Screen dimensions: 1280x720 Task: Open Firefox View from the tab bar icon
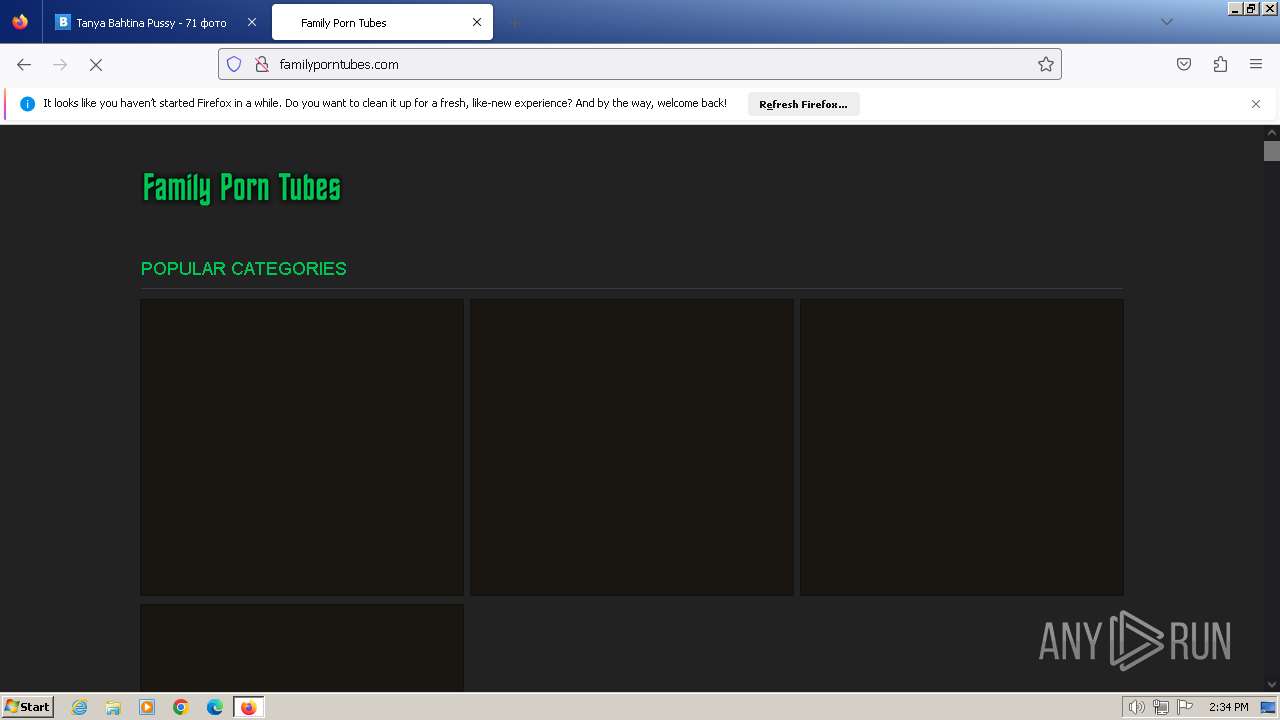coord(20,22)
